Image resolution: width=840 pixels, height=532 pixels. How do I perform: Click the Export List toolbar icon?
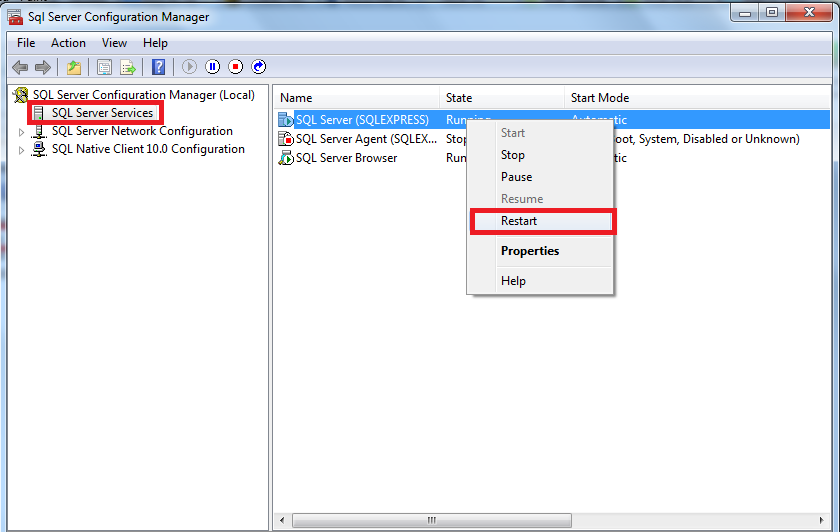[x=128, y=67]
